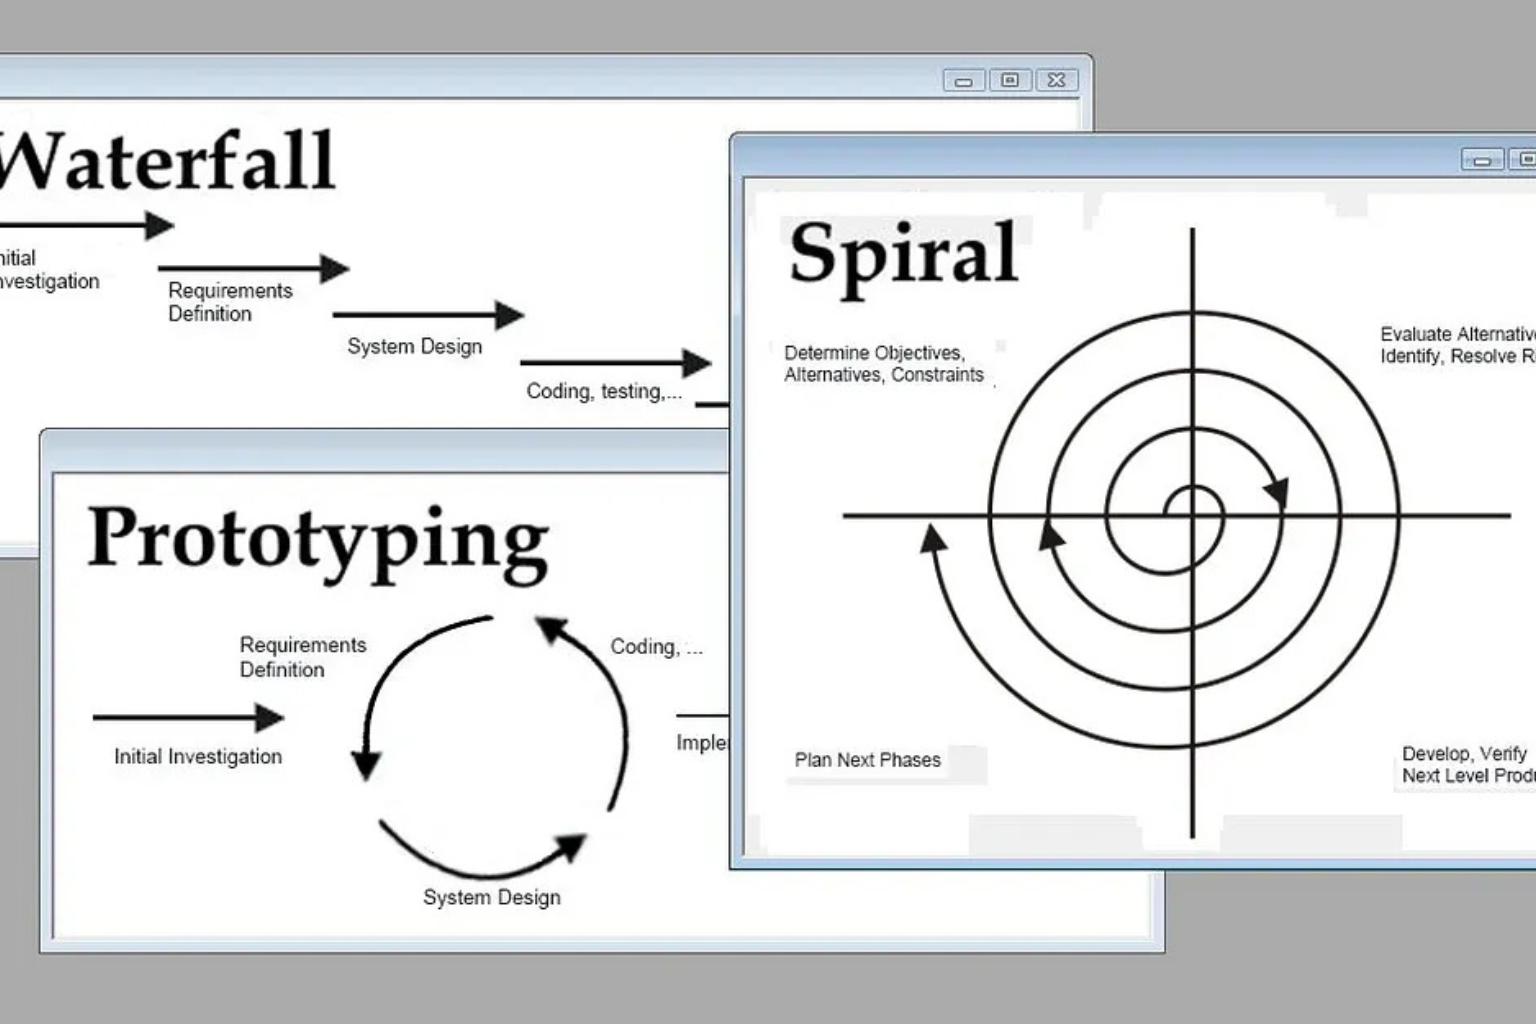The image size is (1536, 1024).
Task: Click the System Design label in Waterfall
Action: point(414,347)
